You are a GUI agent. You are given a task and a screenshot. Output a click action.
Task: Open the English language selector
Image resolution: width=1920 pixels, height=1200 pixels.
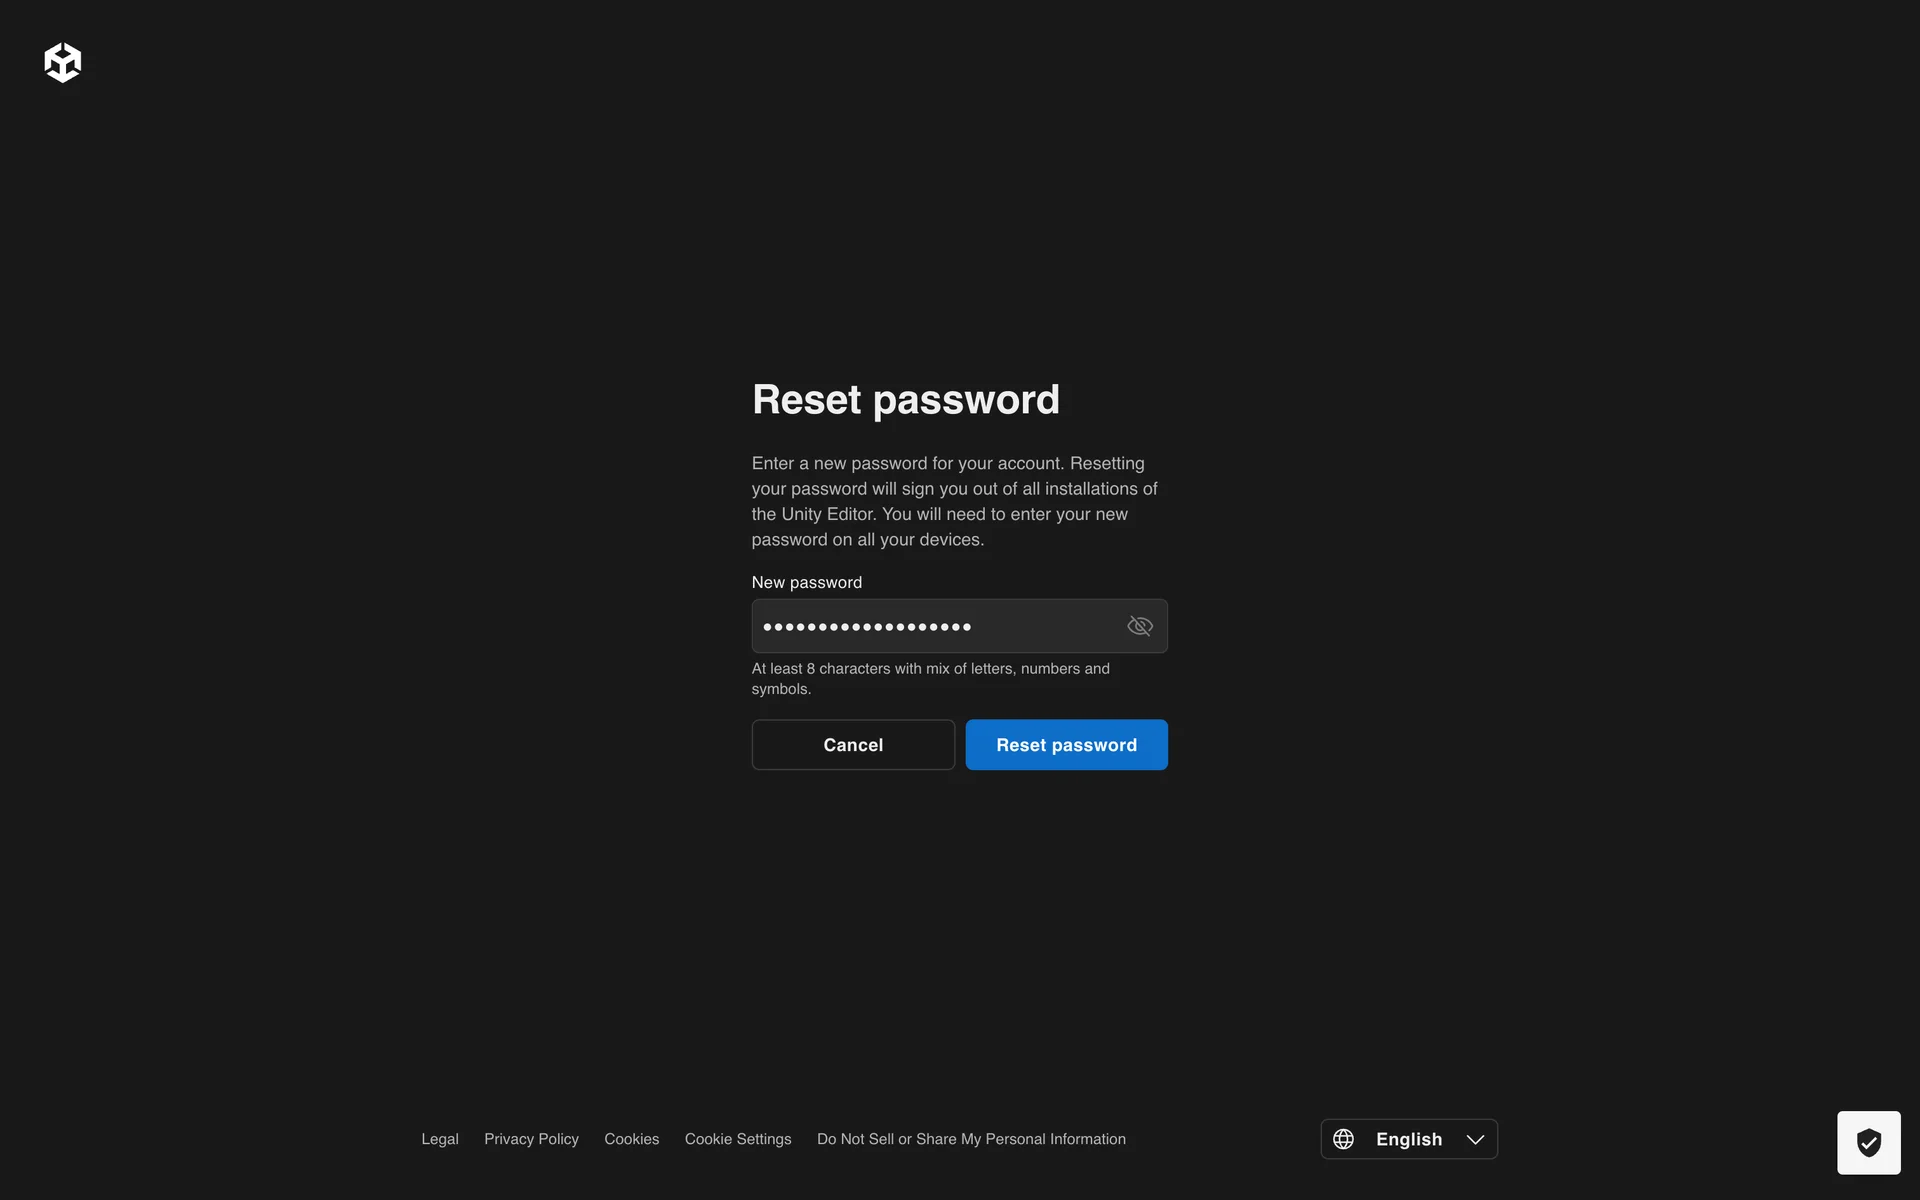(1409, 1139)
